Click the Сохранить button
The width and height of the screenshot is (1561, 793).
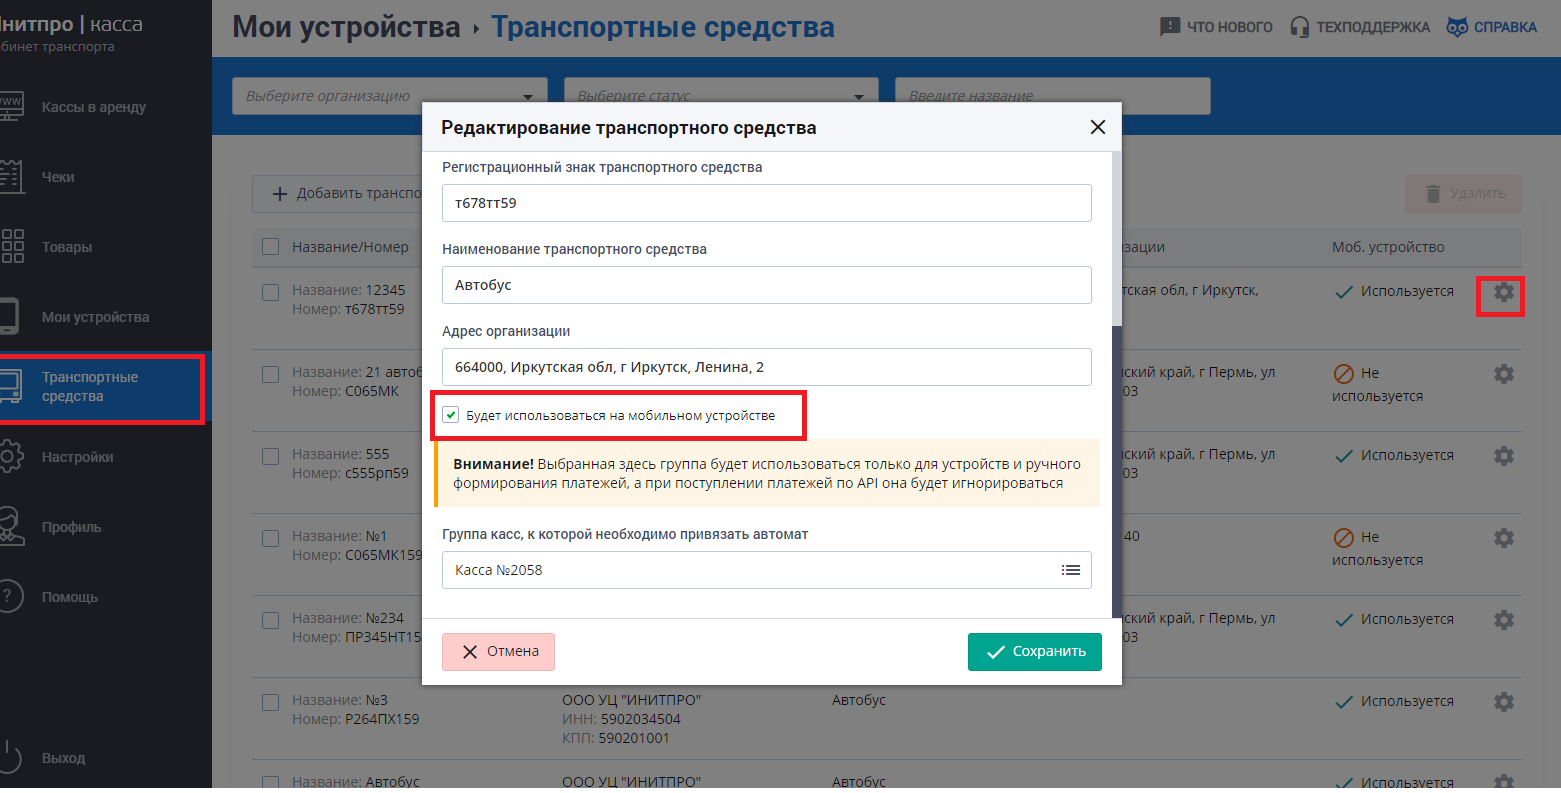(1034, 652)
